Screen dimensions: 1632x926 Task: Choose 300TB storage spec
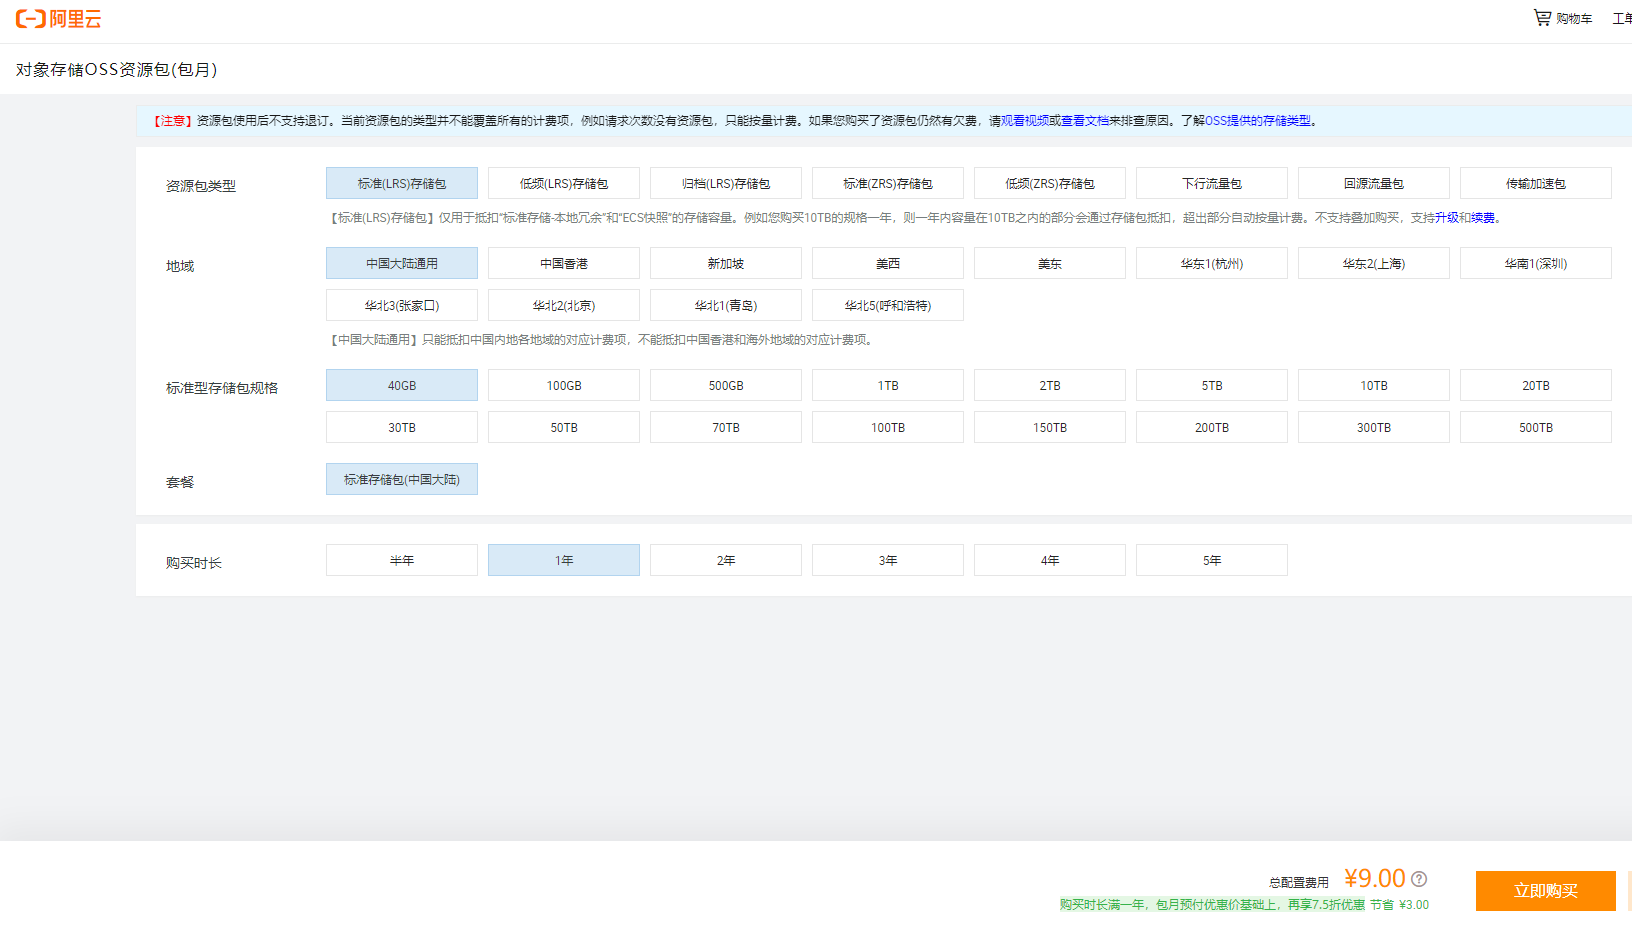pyautogui.click(x=1374, y=427)
